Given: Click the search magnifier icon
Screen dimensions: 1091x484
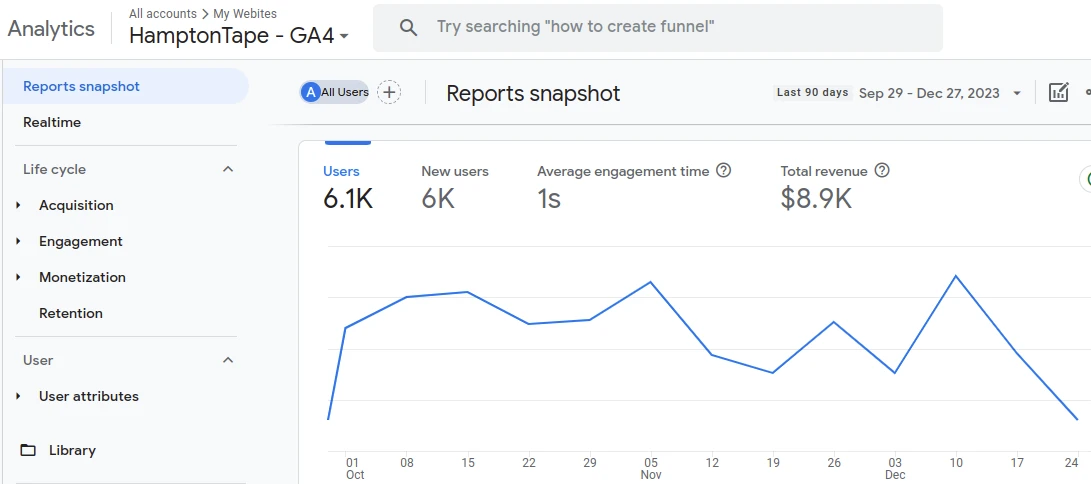Looking at the screenshot, I should pos(408,28).
